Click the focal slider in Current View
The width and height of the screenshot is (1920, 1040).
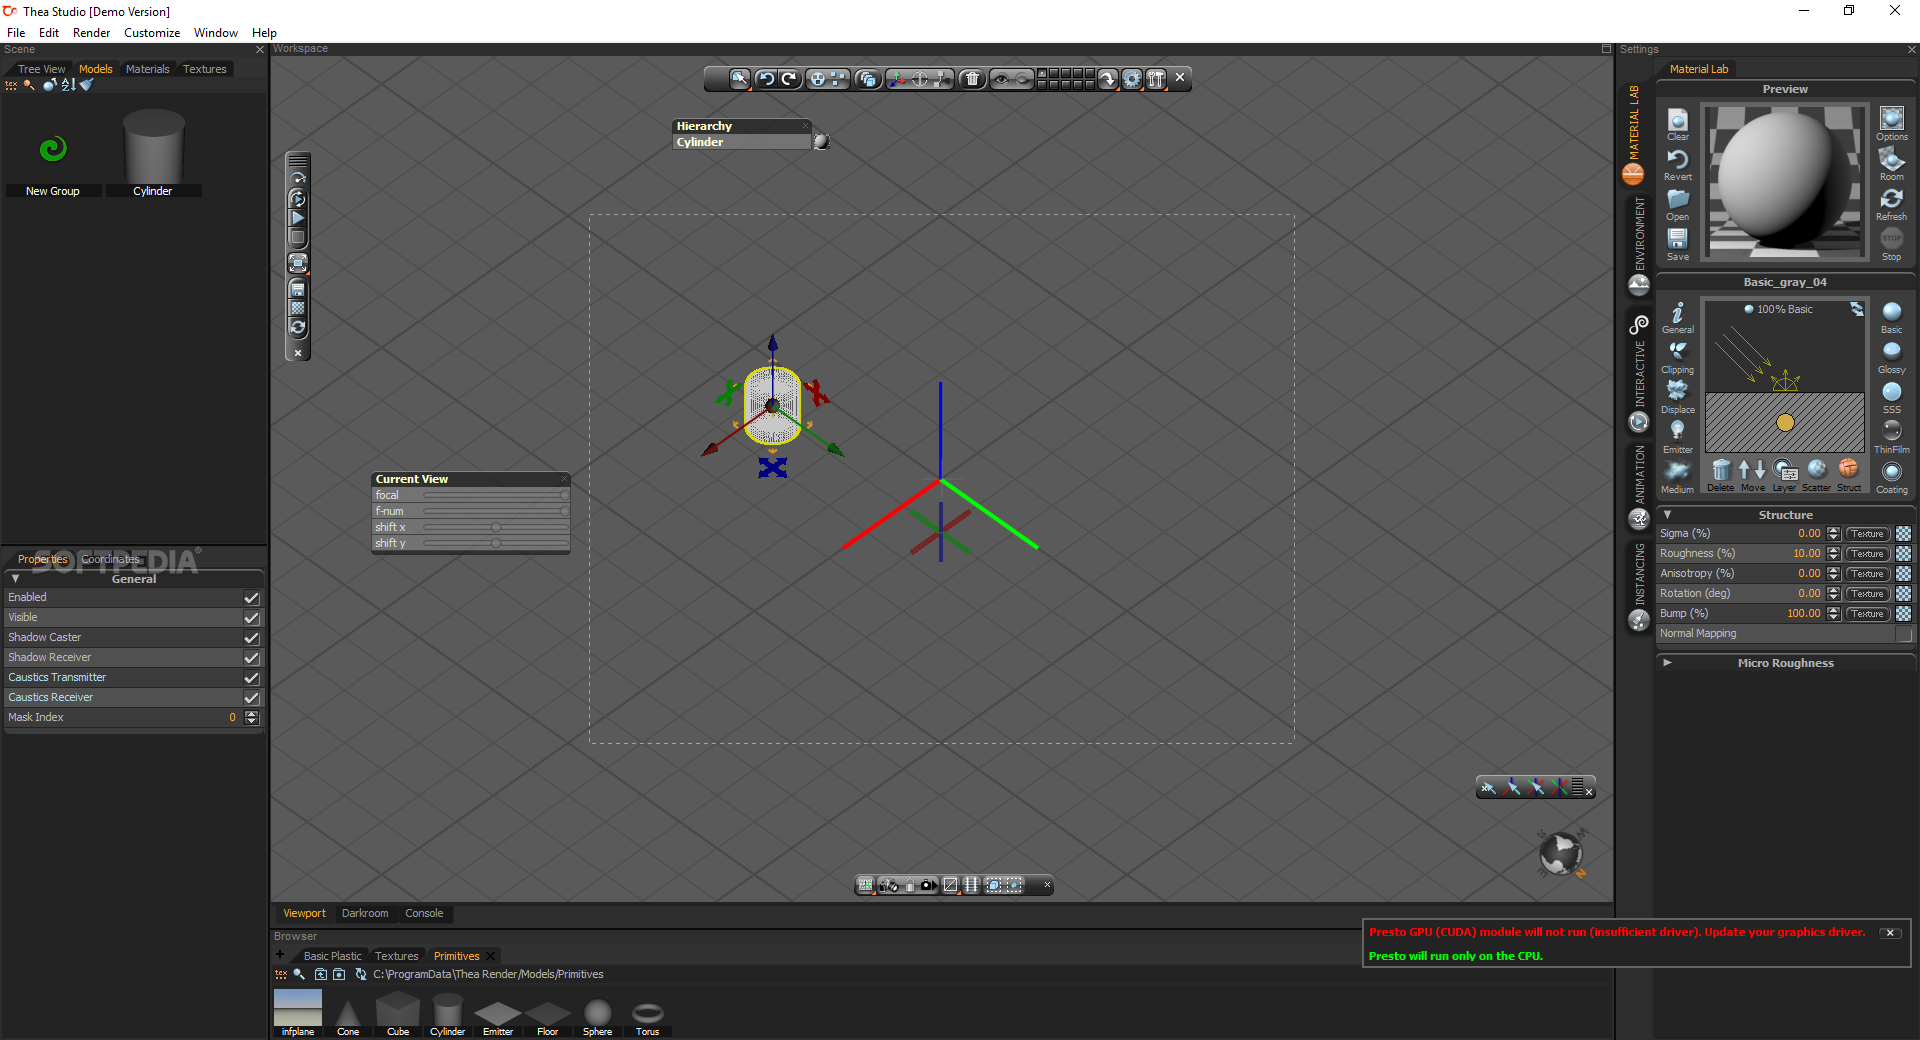click(x=496, y=495)
